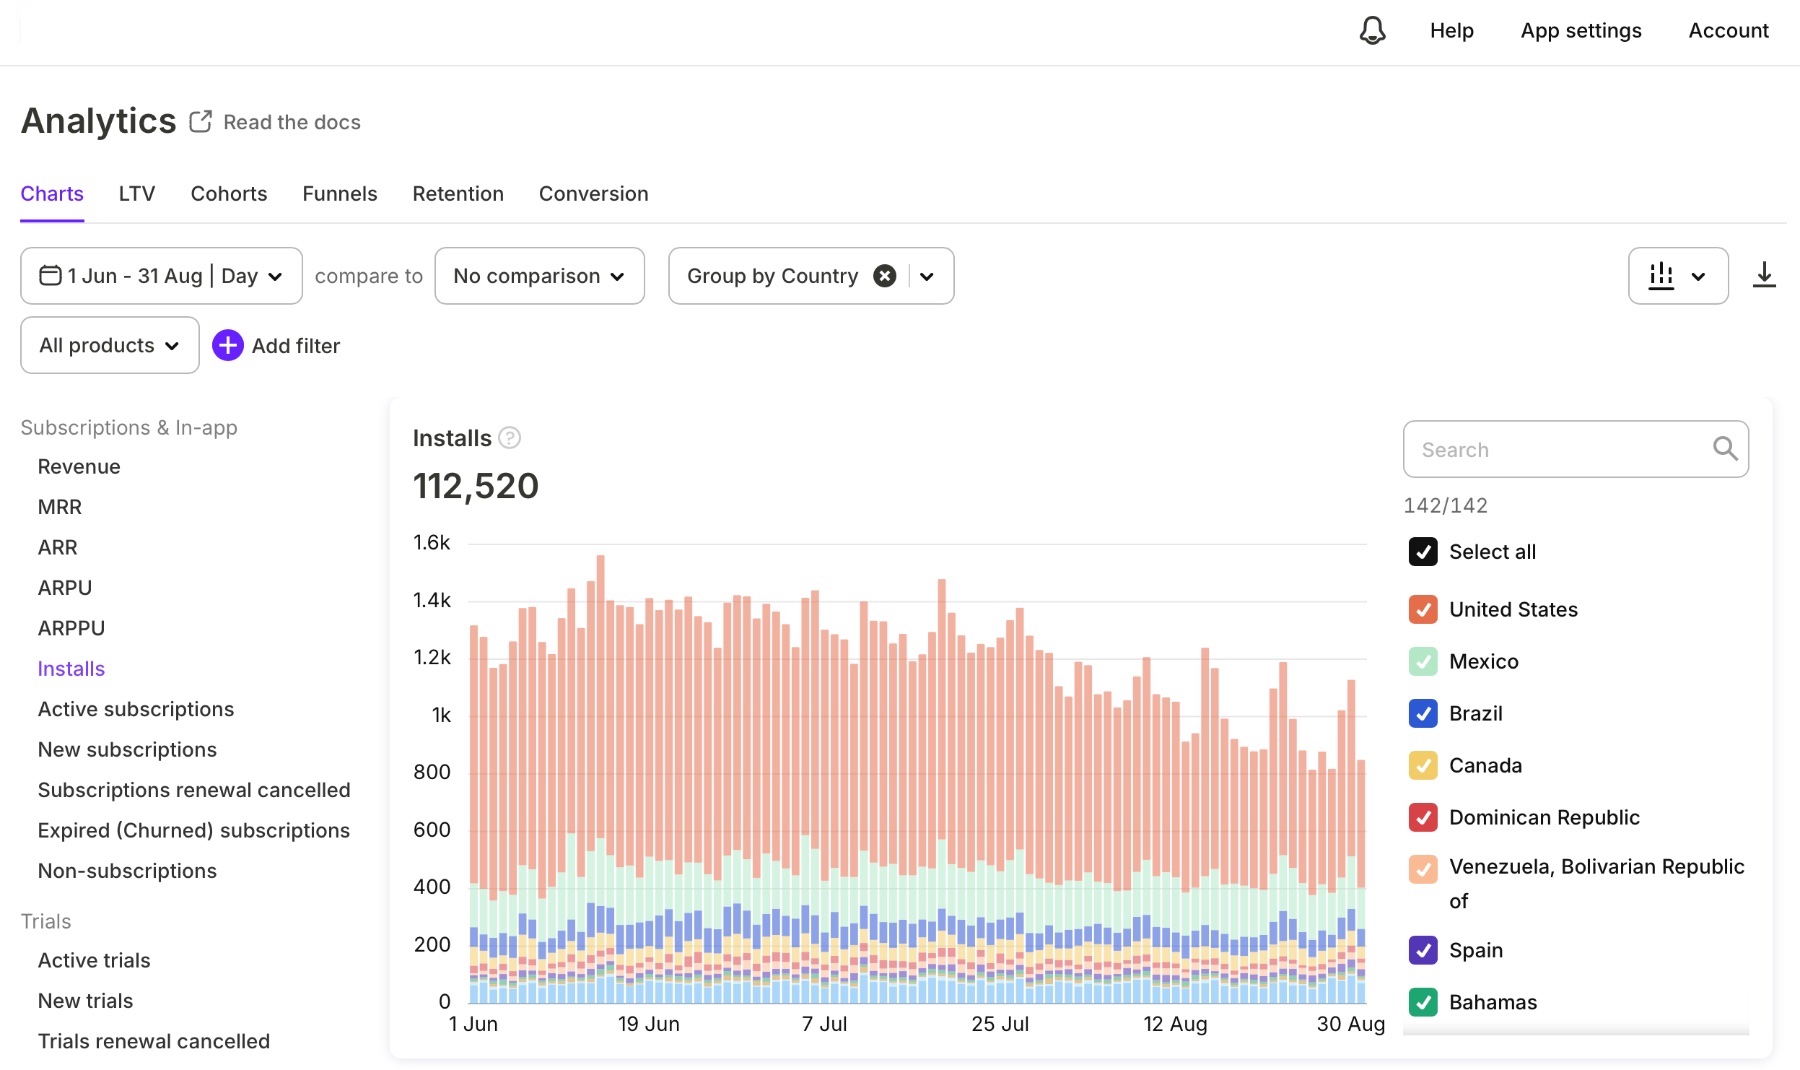Screen dimensions: 1800x1070
Task: Switch to the Funnels tab
Action: 340,194
